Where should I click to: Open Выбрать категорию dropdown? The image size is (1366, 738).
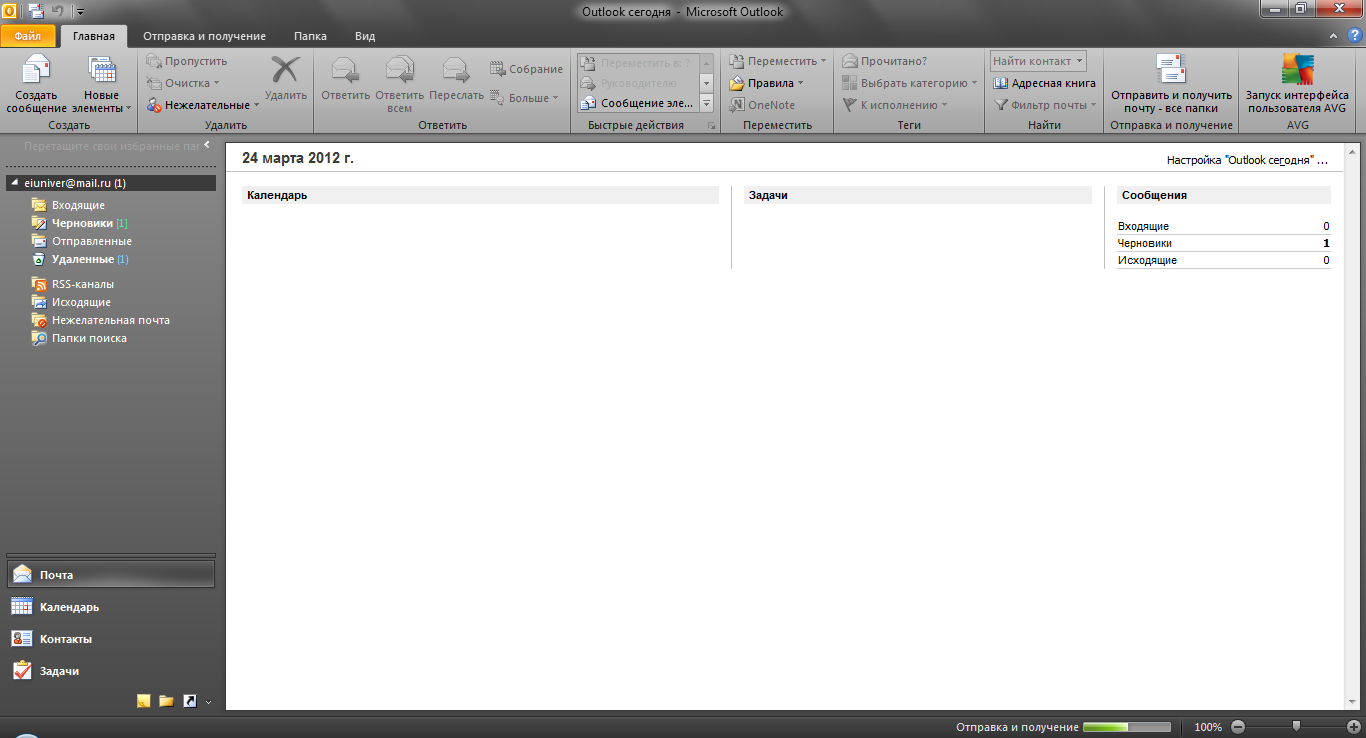point(909,83)
